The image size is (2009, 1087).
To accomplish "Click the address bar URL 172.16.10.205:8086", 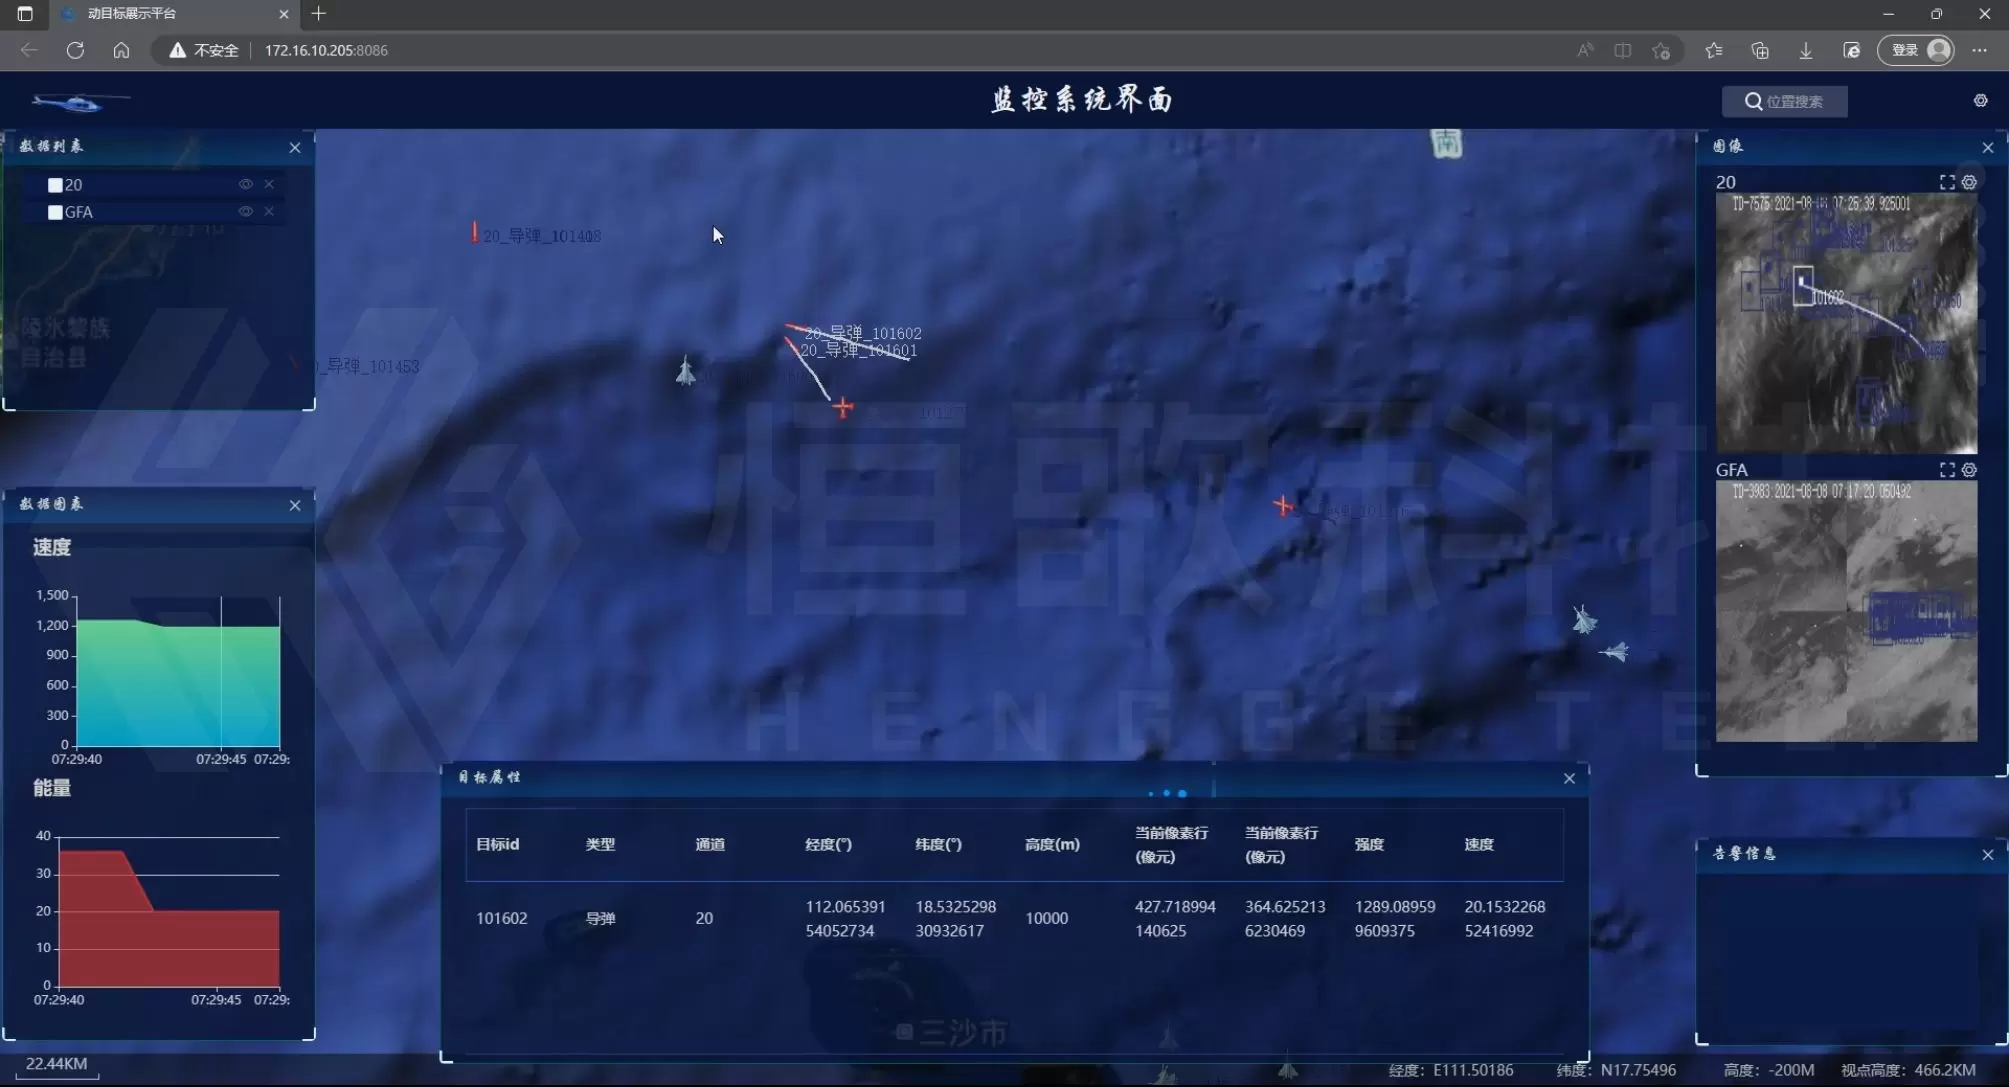I will [x=326, y=50].
